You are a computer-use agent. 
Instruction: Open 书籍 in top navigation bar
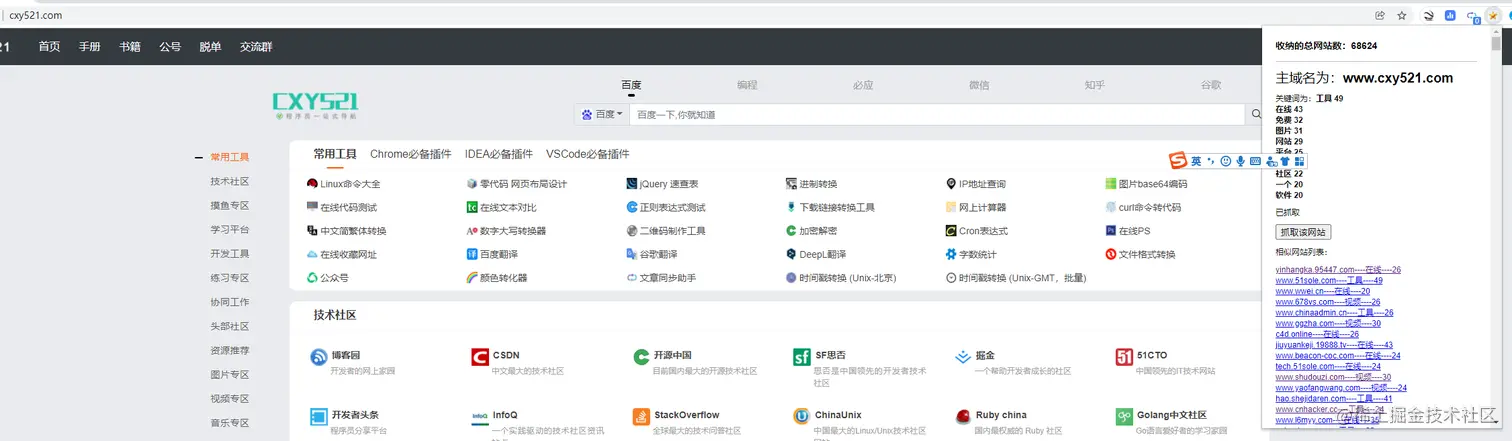pos(130,47)
